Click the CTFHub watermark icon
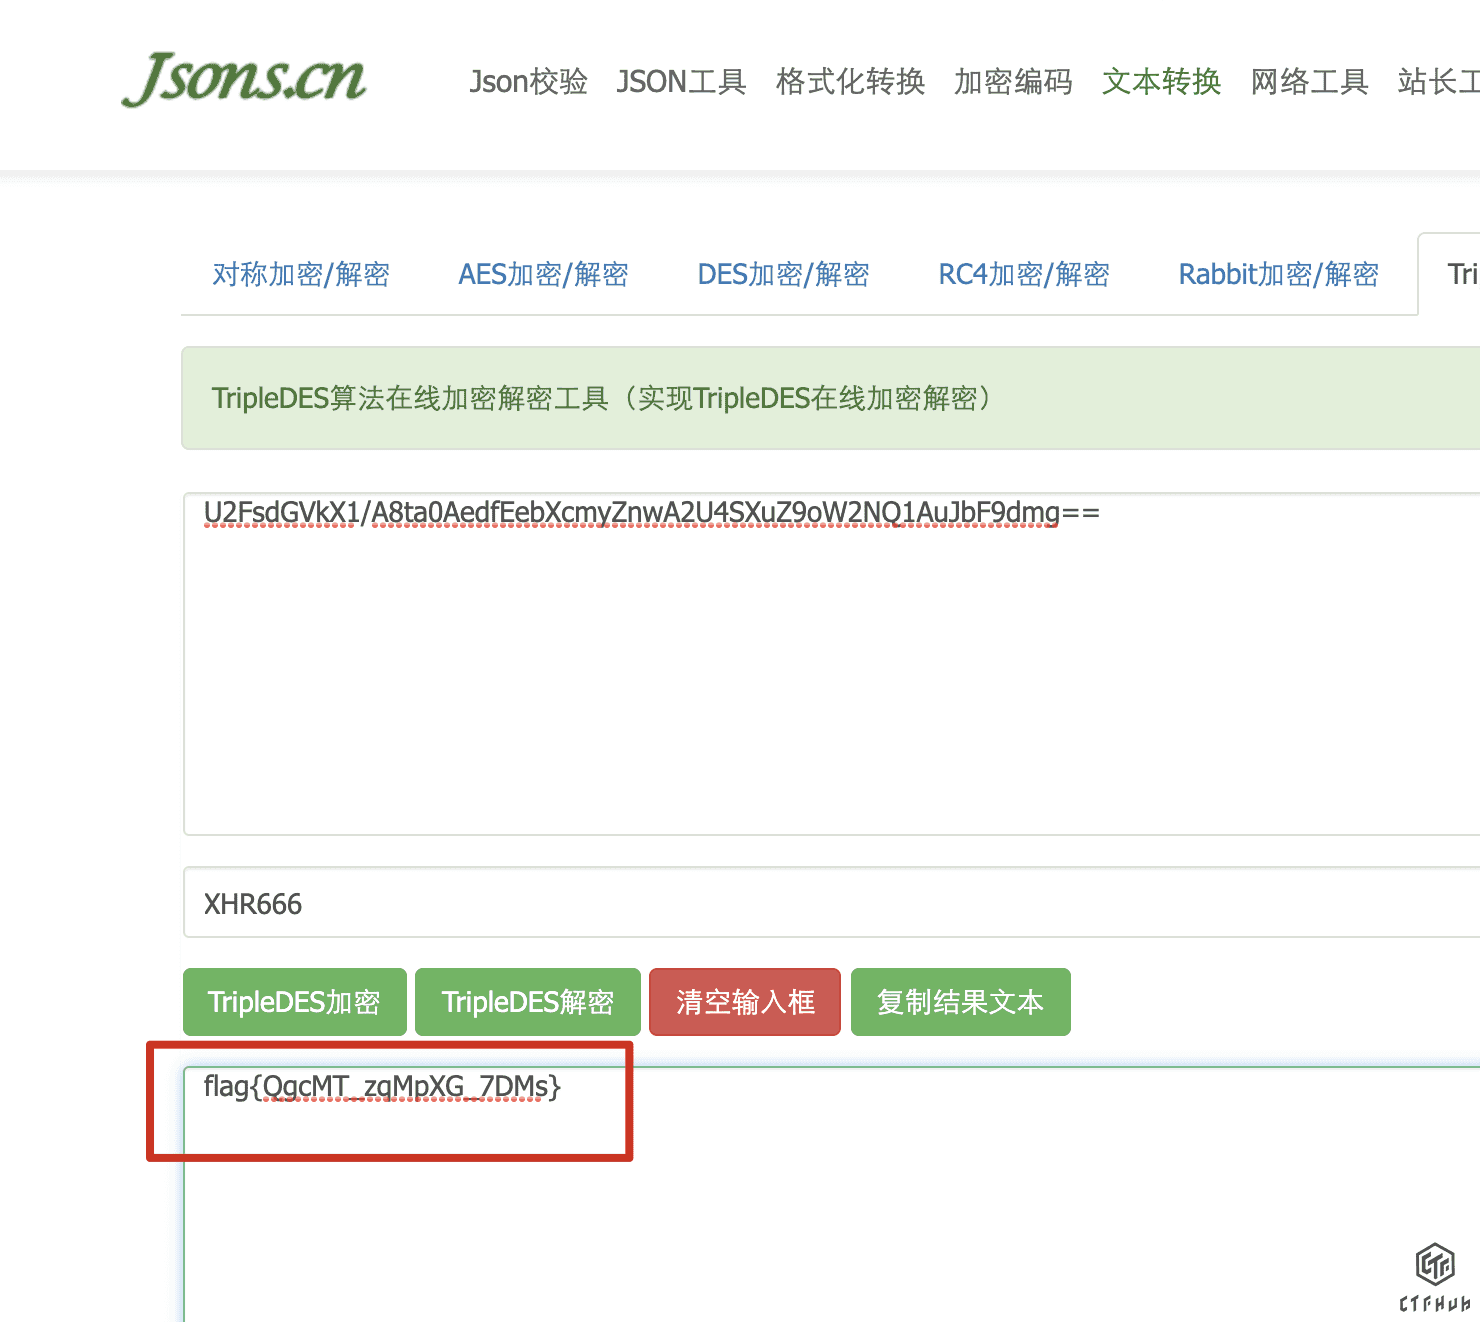This screenshot has height=1322, width=1480. point(1435,1275)
